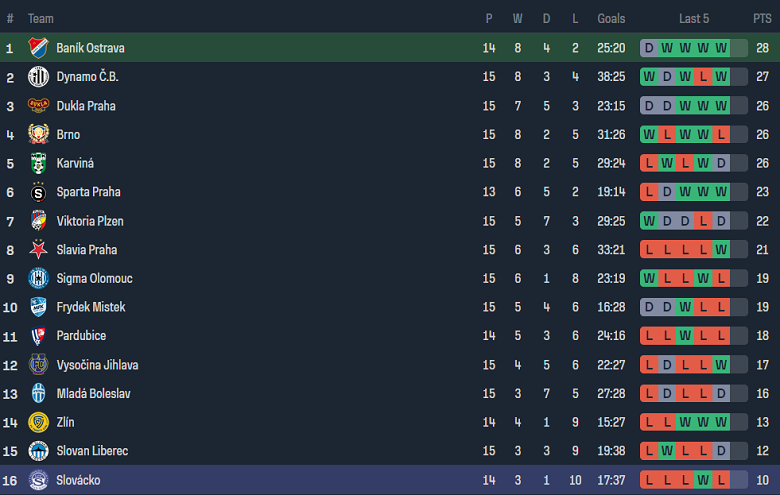The width and height of the screenshot is (780, 495).
Task: Open Slovan Liberec team page
Action: pyautogui.click(x=92, y=452)
